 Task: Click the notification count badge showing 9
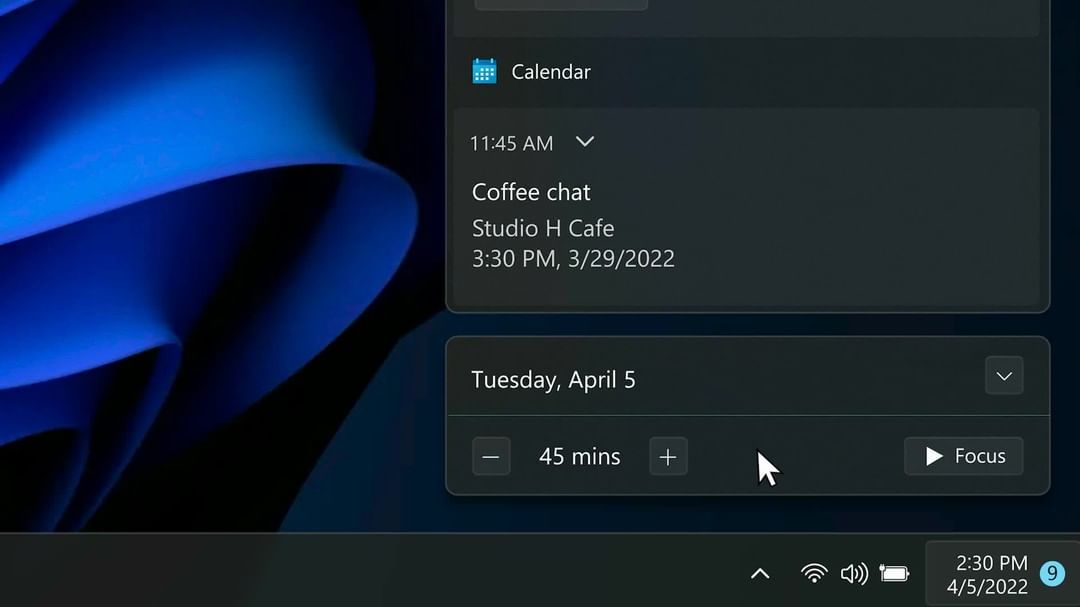click(1051, 573)
